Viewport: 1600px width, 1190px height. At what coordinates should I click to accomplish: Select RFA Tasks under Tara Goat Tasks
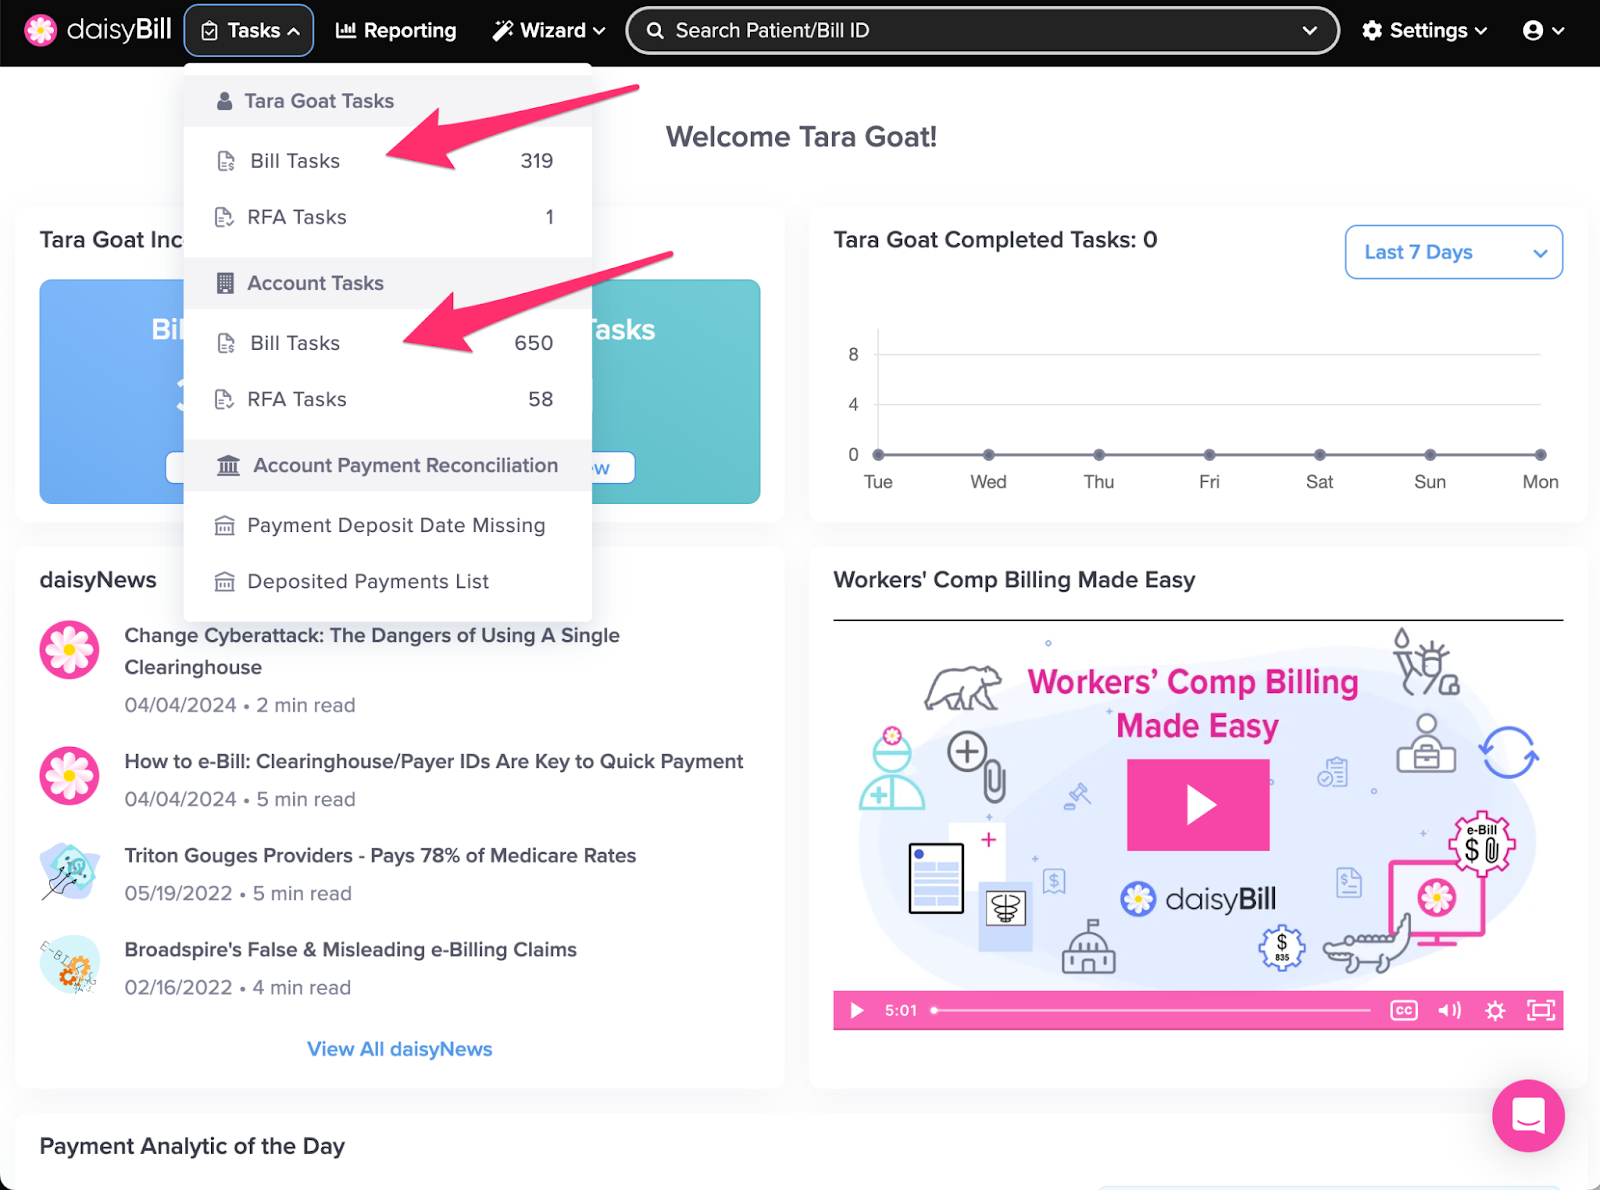click(x=388, y=217)
